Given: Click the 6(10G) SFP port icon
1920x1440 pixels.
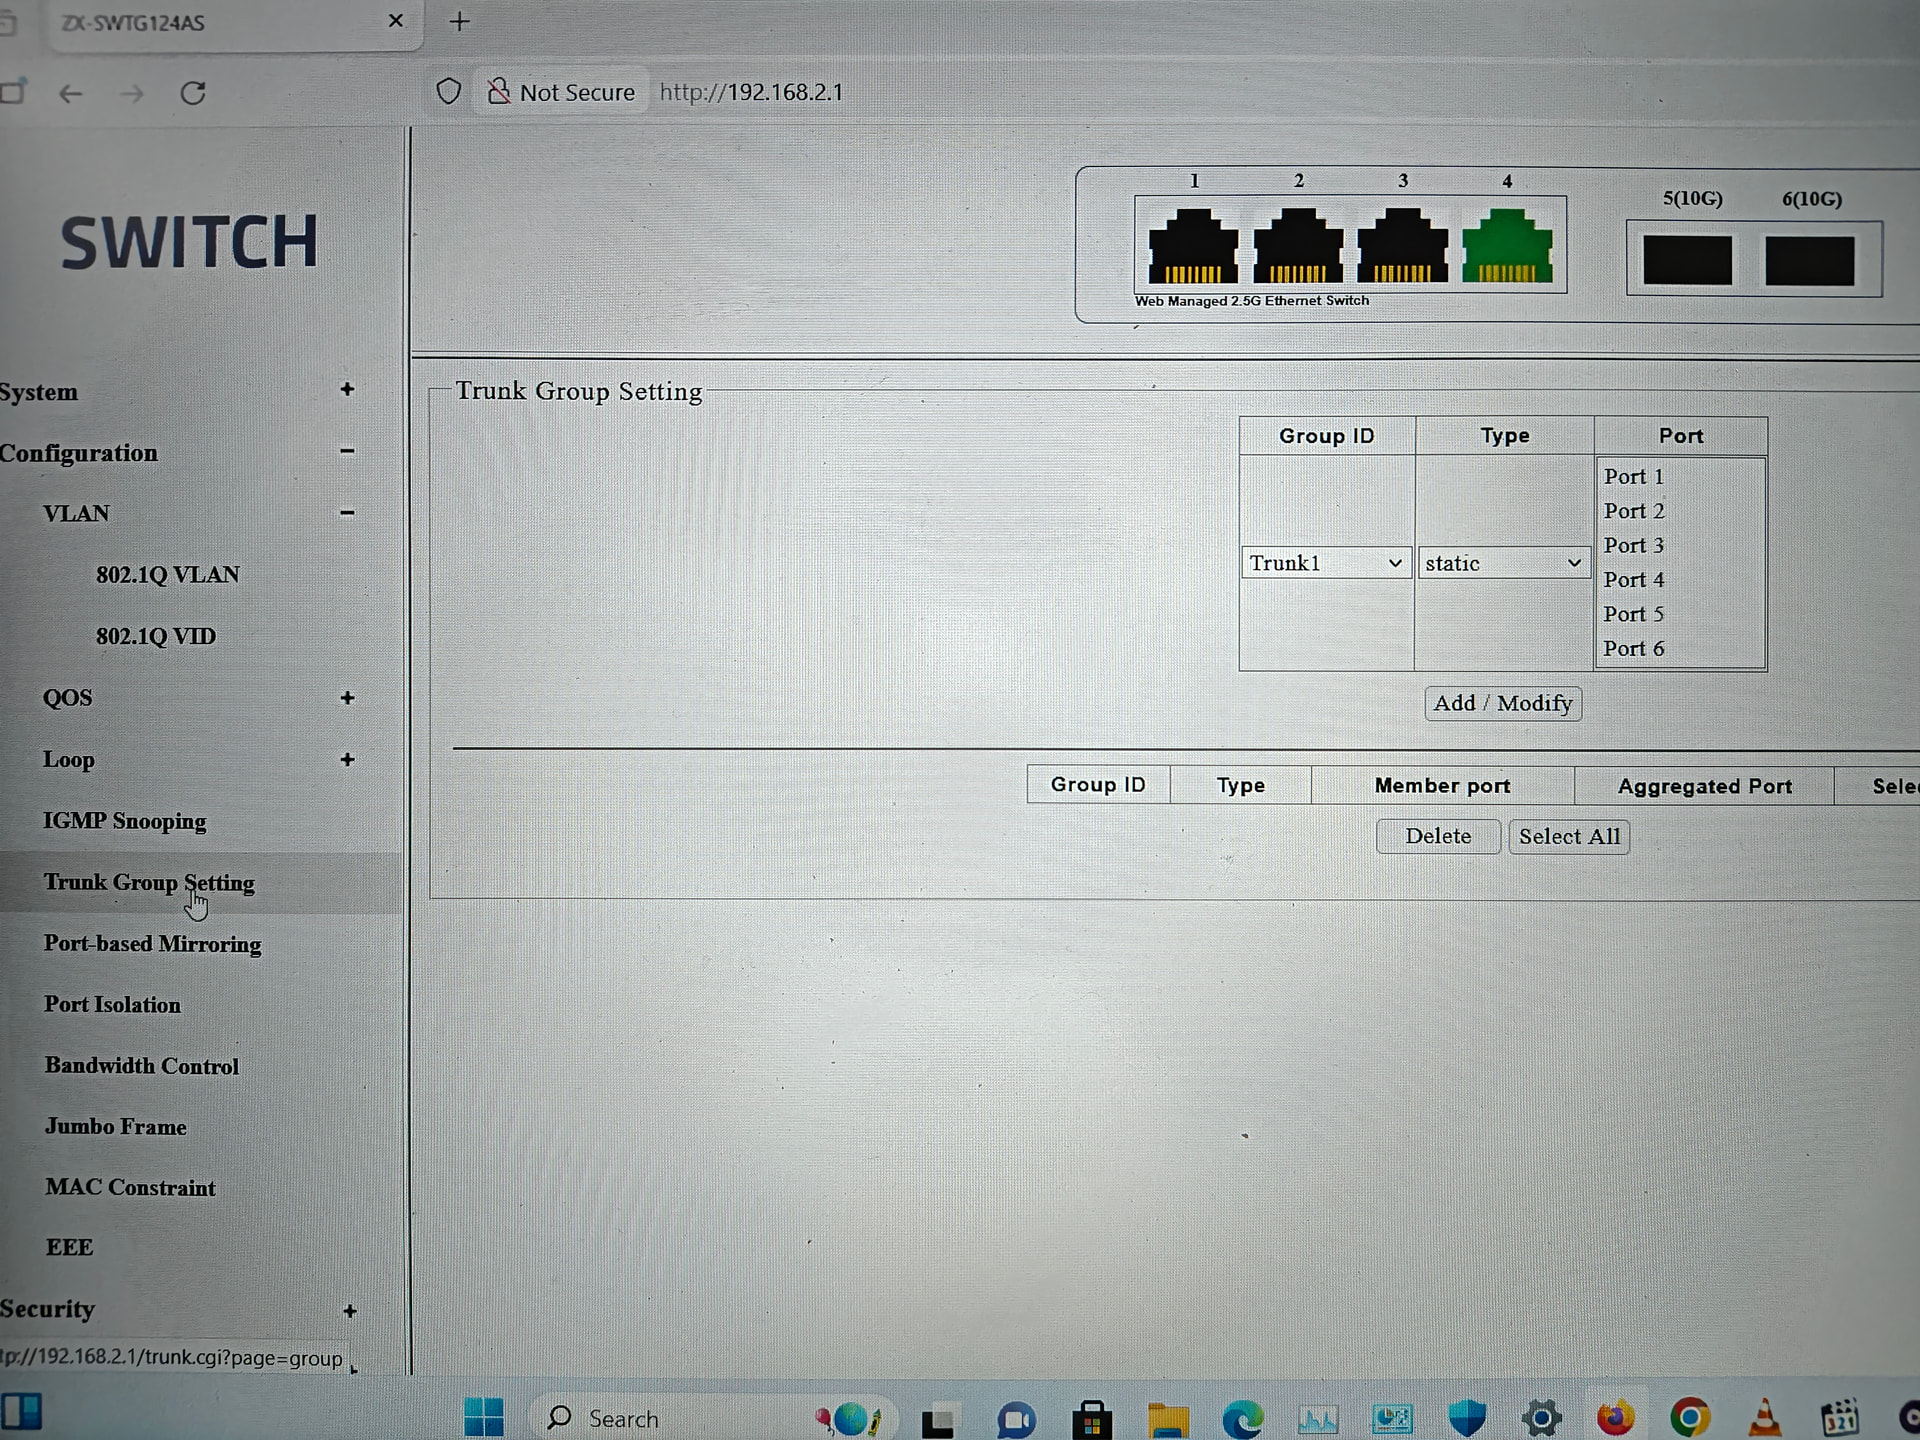Looking at the screenshot, I should 1809,261.
